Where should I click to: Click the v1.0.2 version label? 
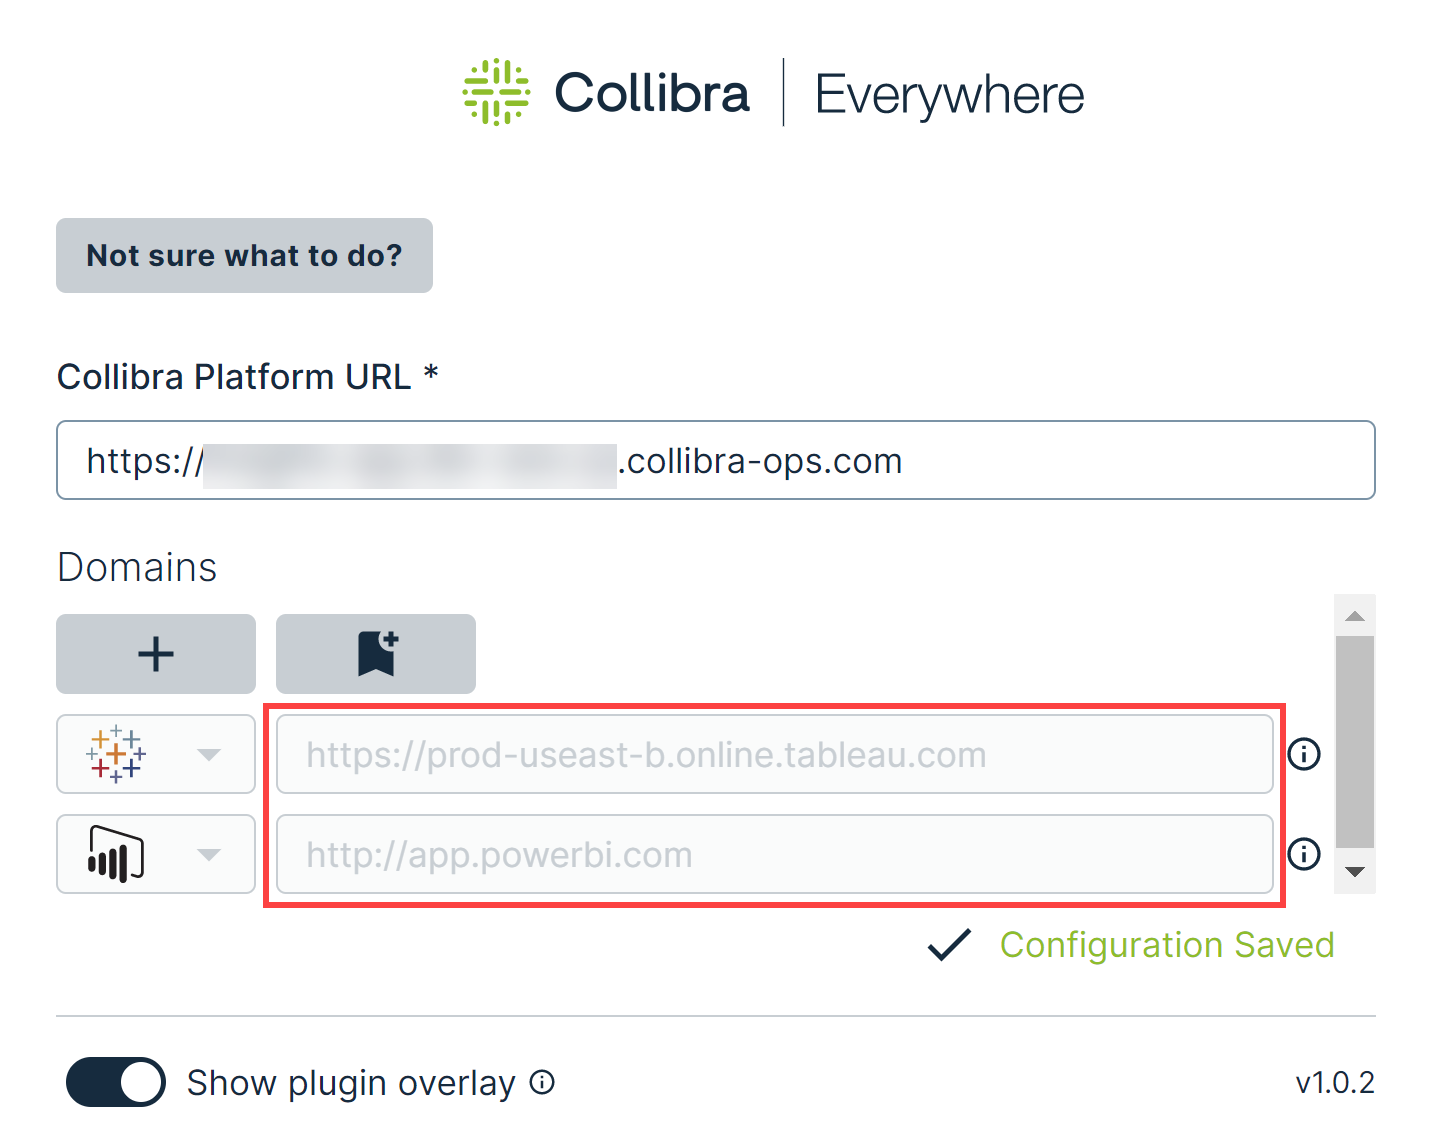1334,1082
